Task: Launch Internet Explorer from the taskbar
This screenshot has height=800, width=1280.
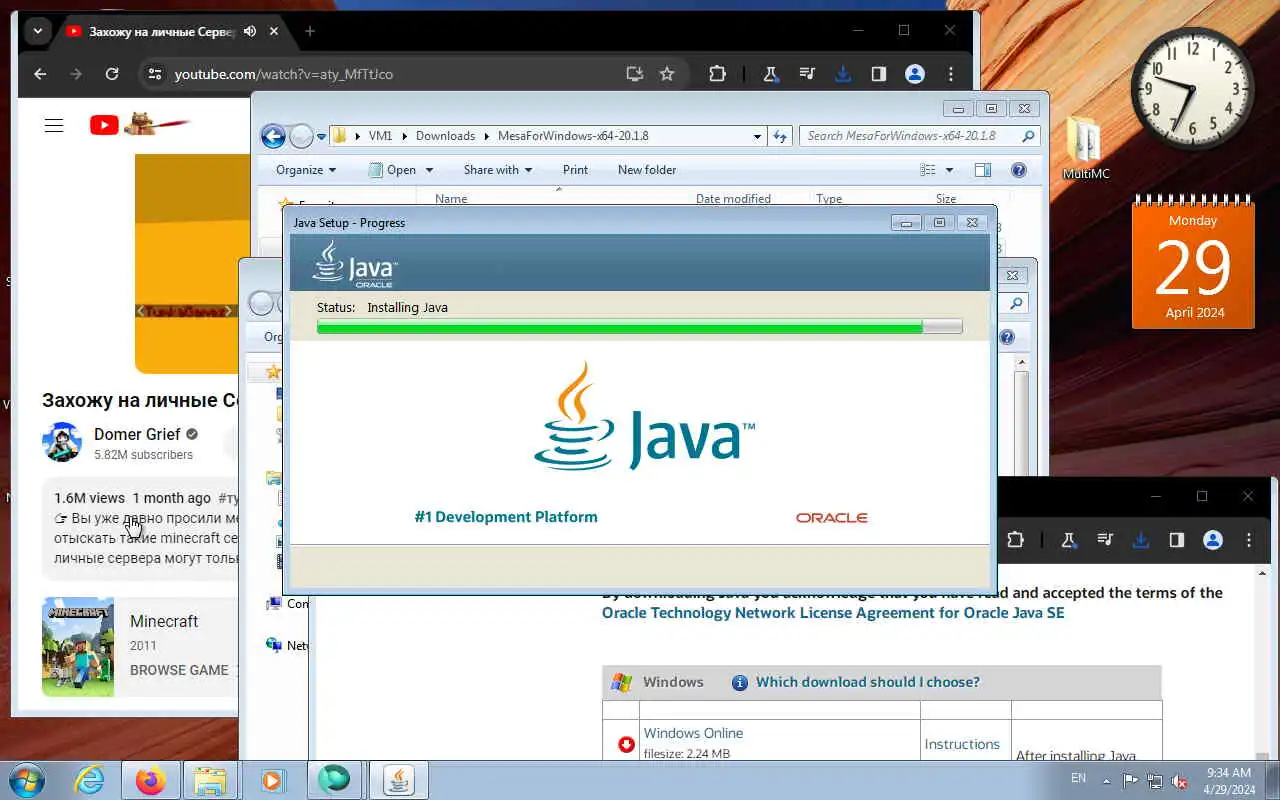Action: click(90, 780)
